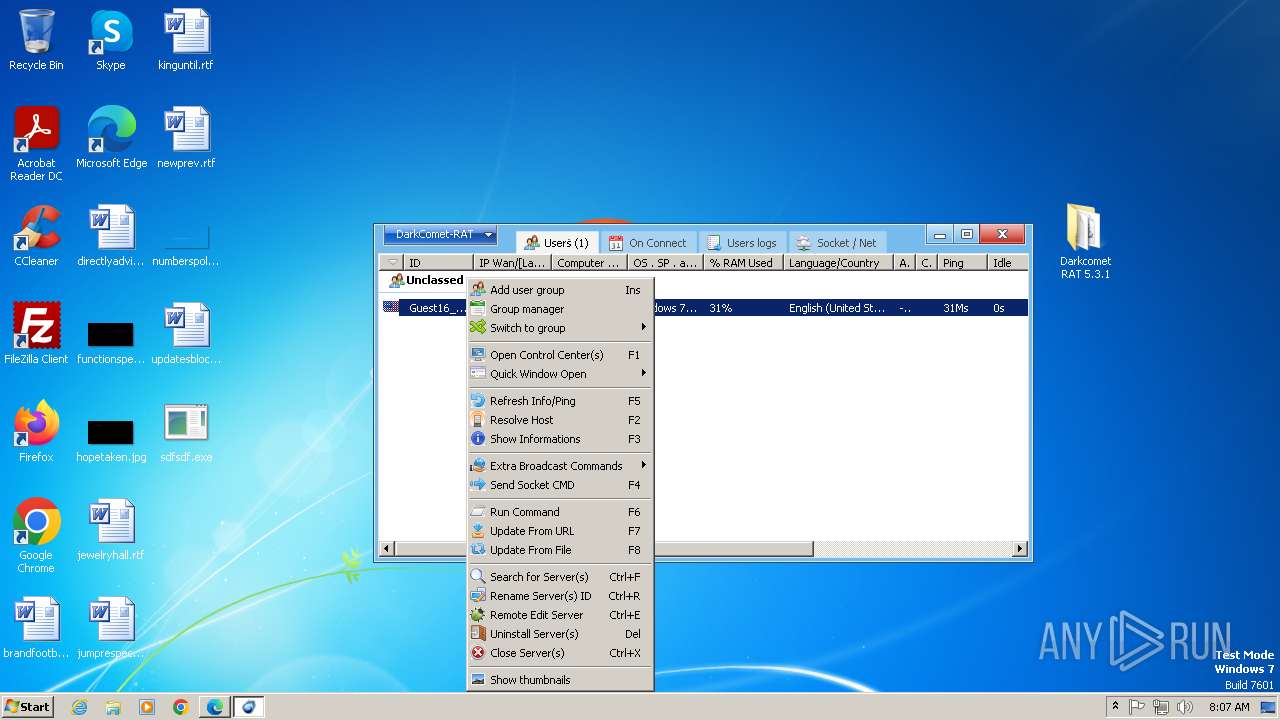Image resolution: width=1280 pixels, height=720 pixels.
Task: Click the horizontal scrollbar left arrow
Action: 387,549
